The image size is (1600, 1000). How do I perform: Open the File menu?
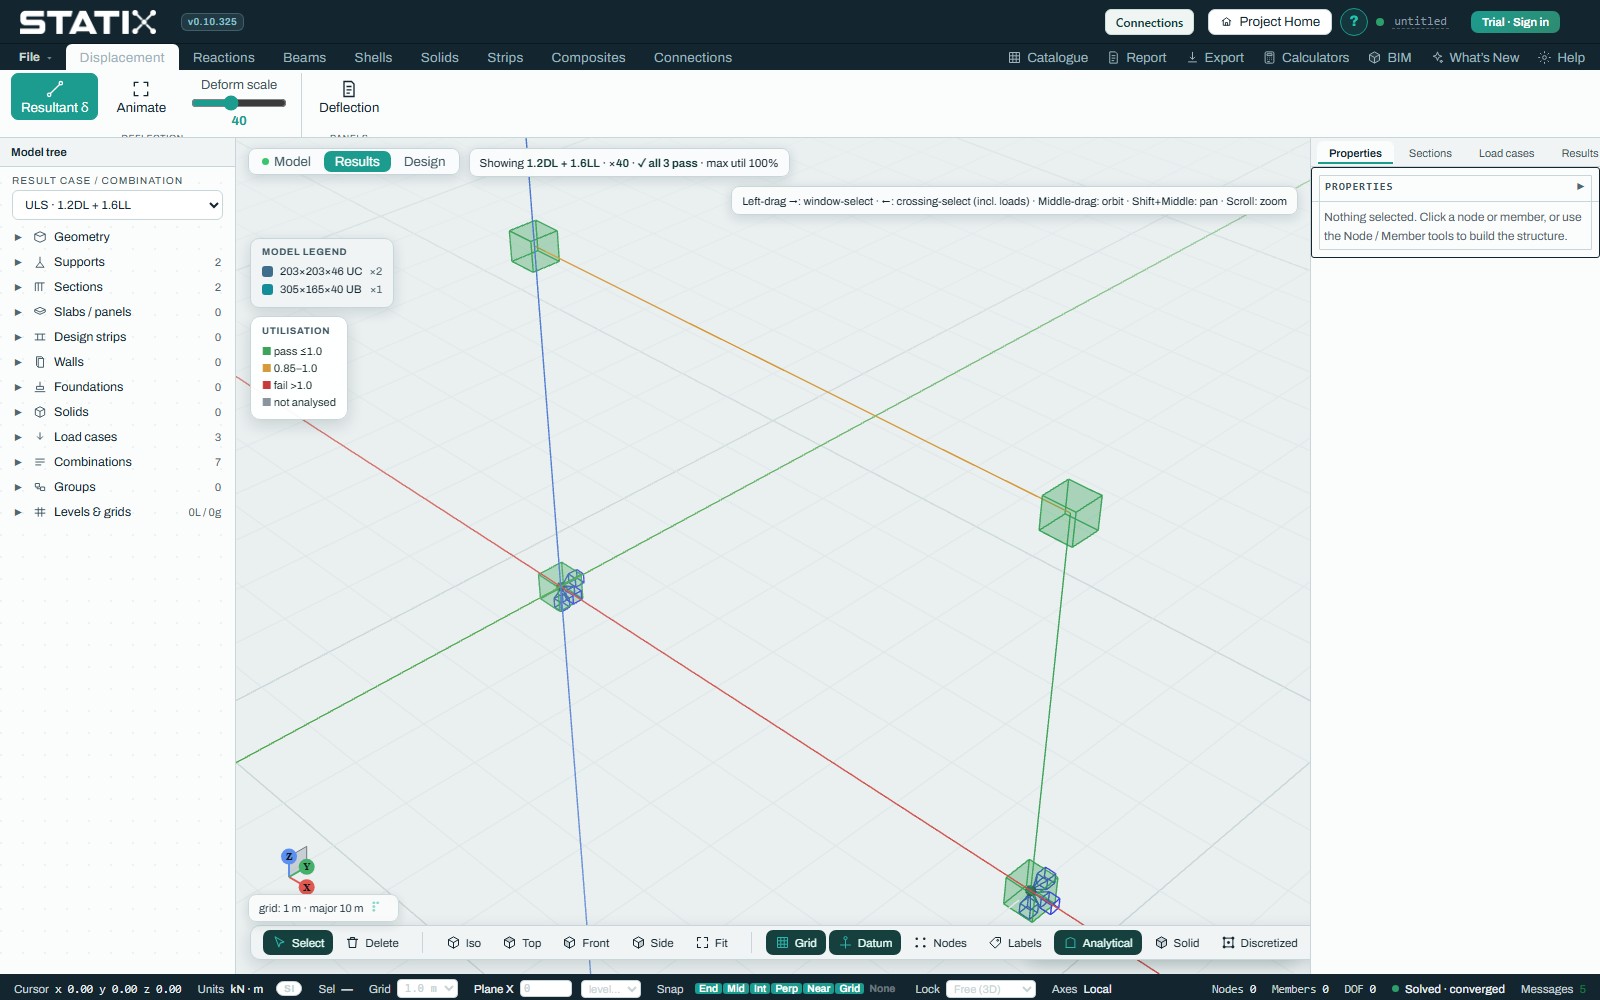click(35, 58)
